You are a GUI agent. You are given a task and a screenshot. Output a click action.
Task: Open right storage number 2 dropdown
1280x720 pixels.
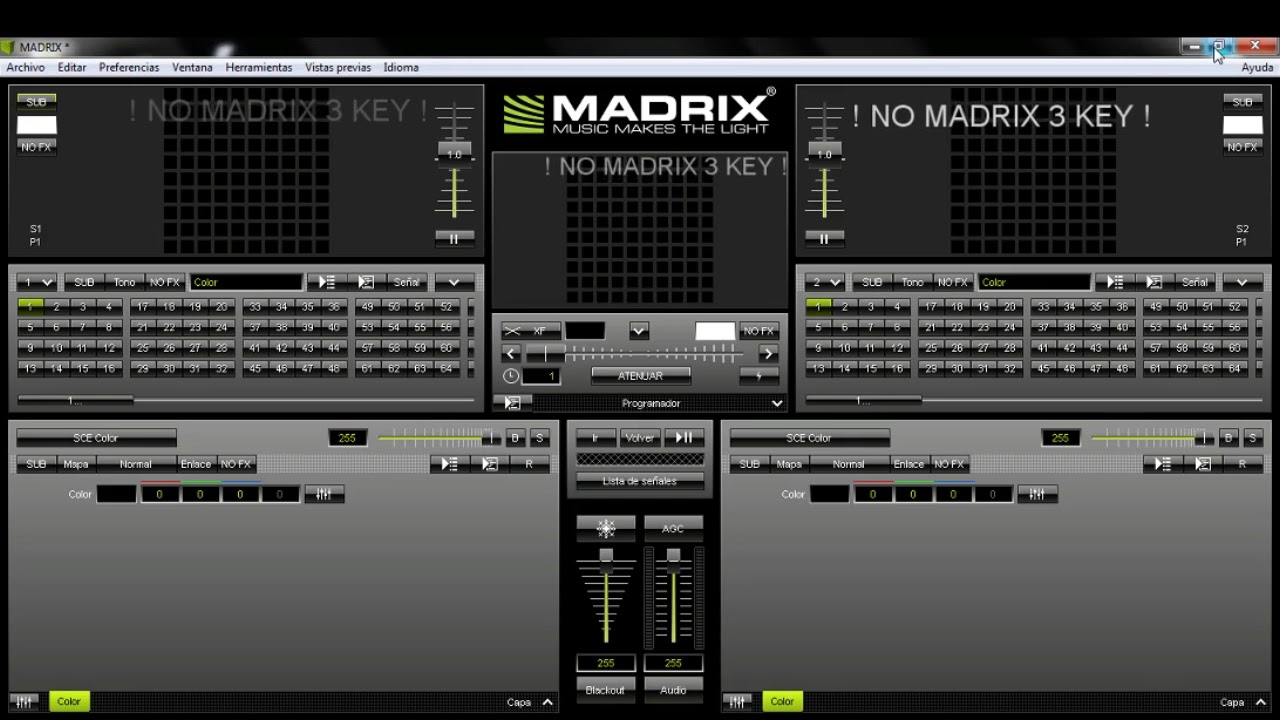pyautogui.click(x=825, y=282)
